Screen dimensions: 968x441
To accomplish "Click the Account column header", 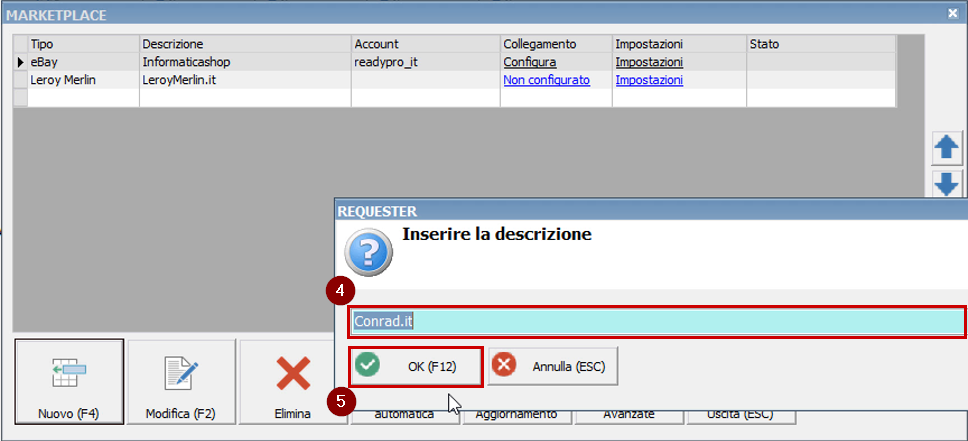I will (425, 44).
